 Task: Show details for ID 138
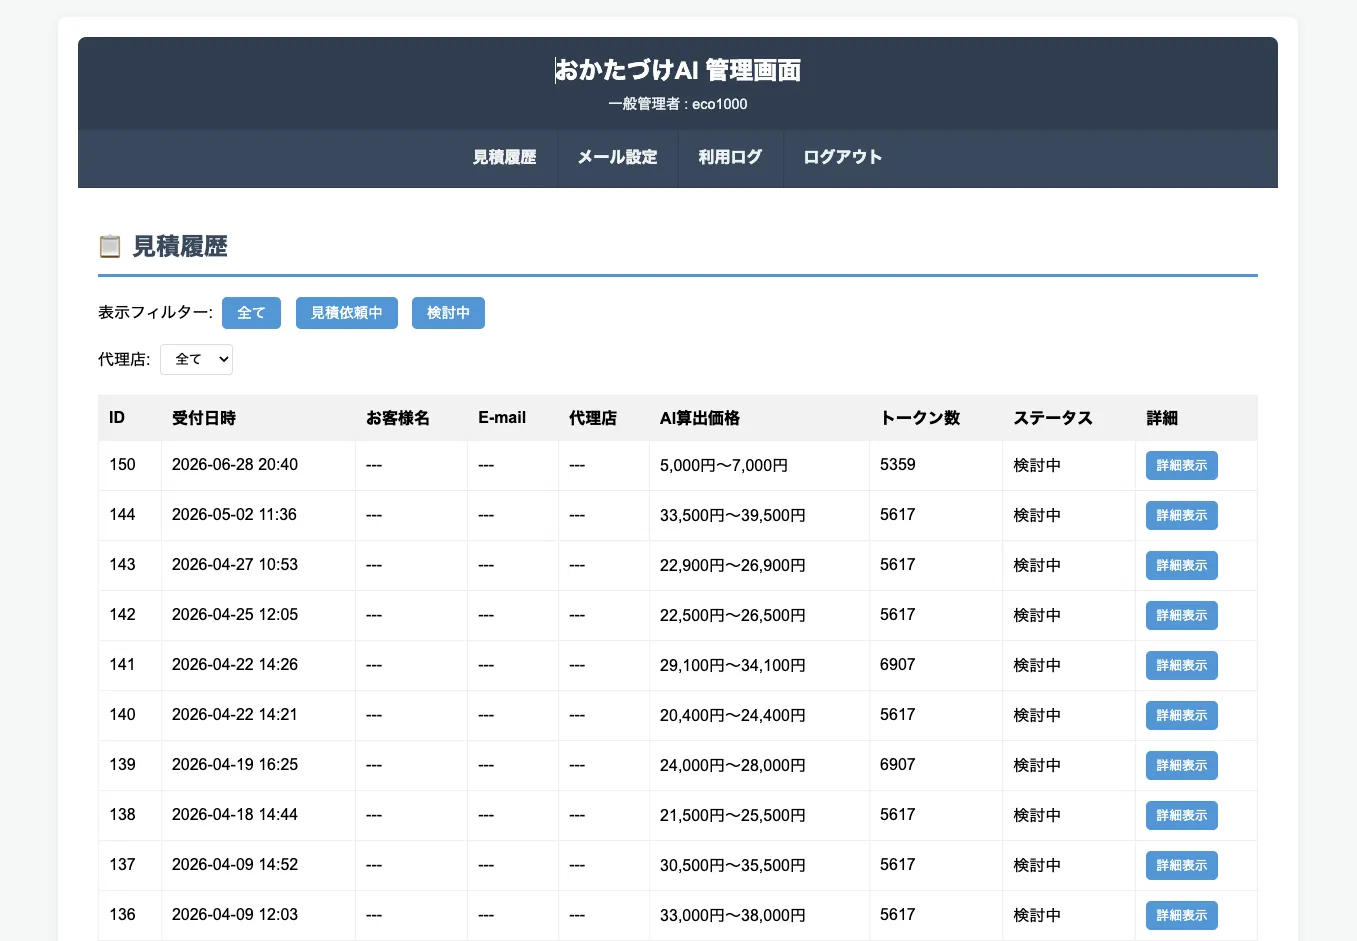1181,815
